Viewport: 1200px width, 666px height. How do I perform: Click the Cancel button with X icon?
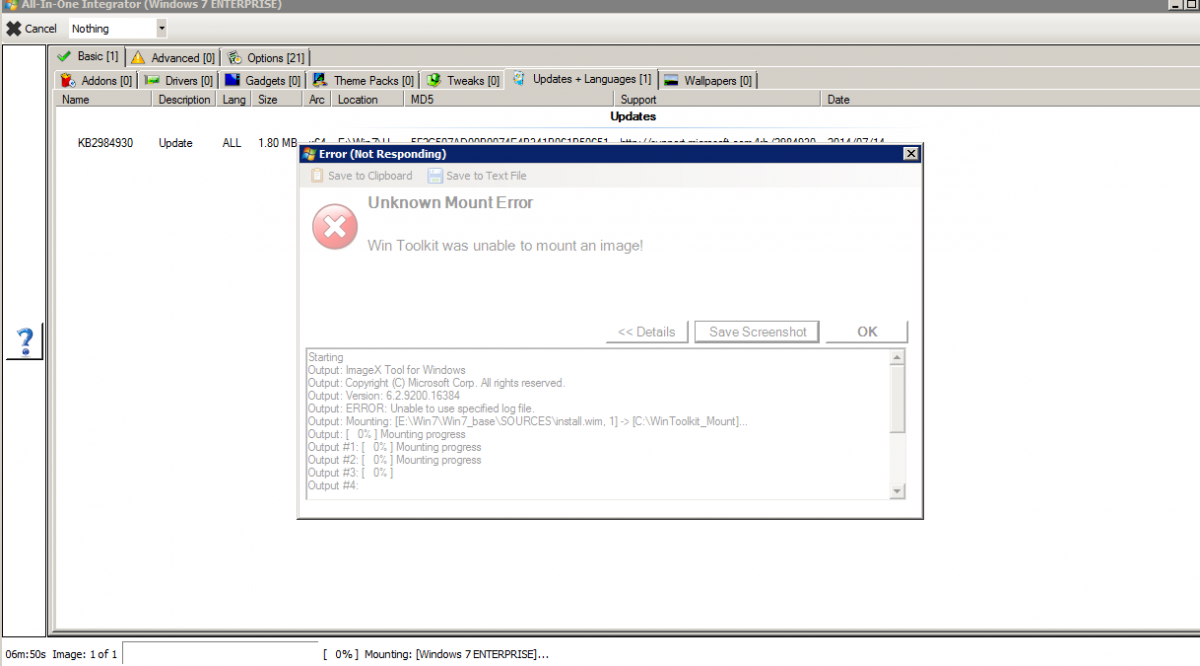31,28
